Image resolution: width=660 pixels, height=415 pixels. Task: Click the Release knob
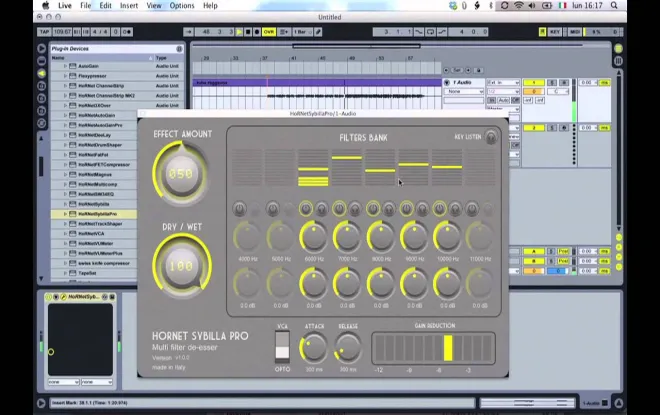pyautogui.click(x=348, y=348)
